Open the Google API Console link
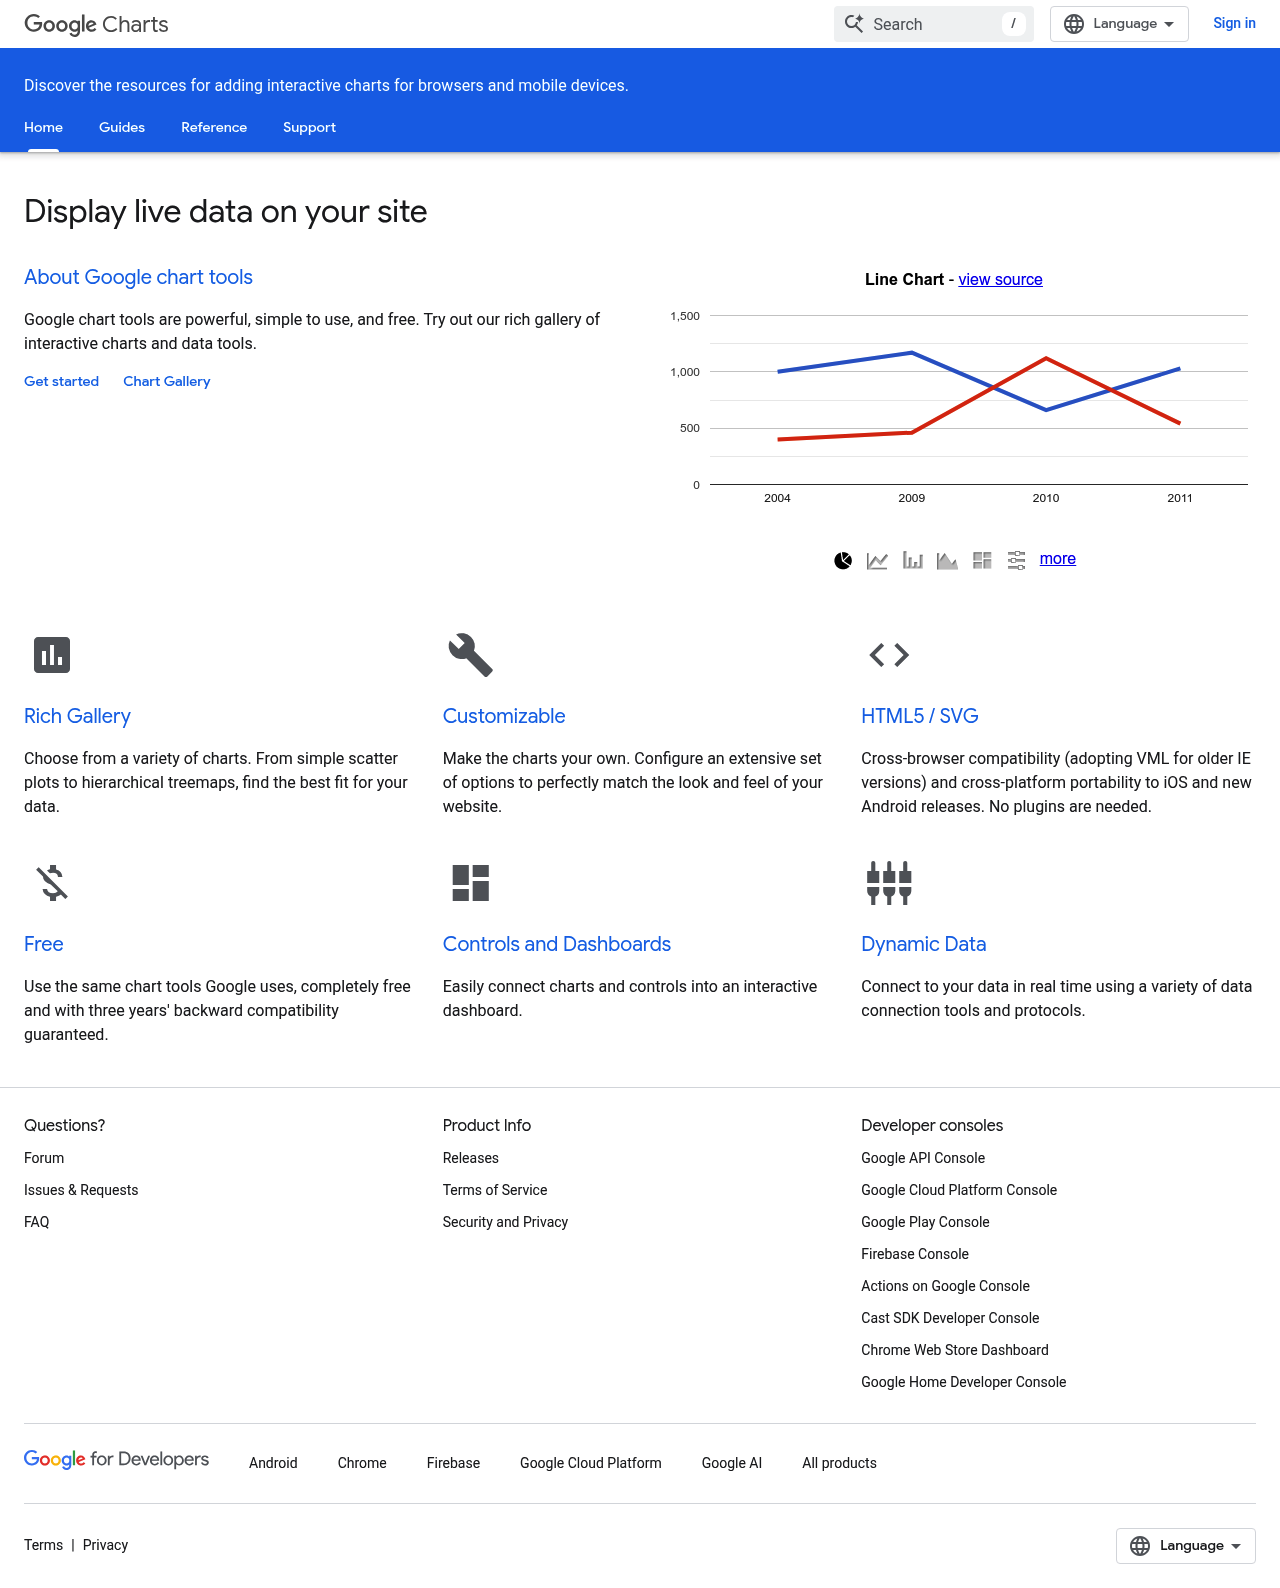 tap(923, 1158)
